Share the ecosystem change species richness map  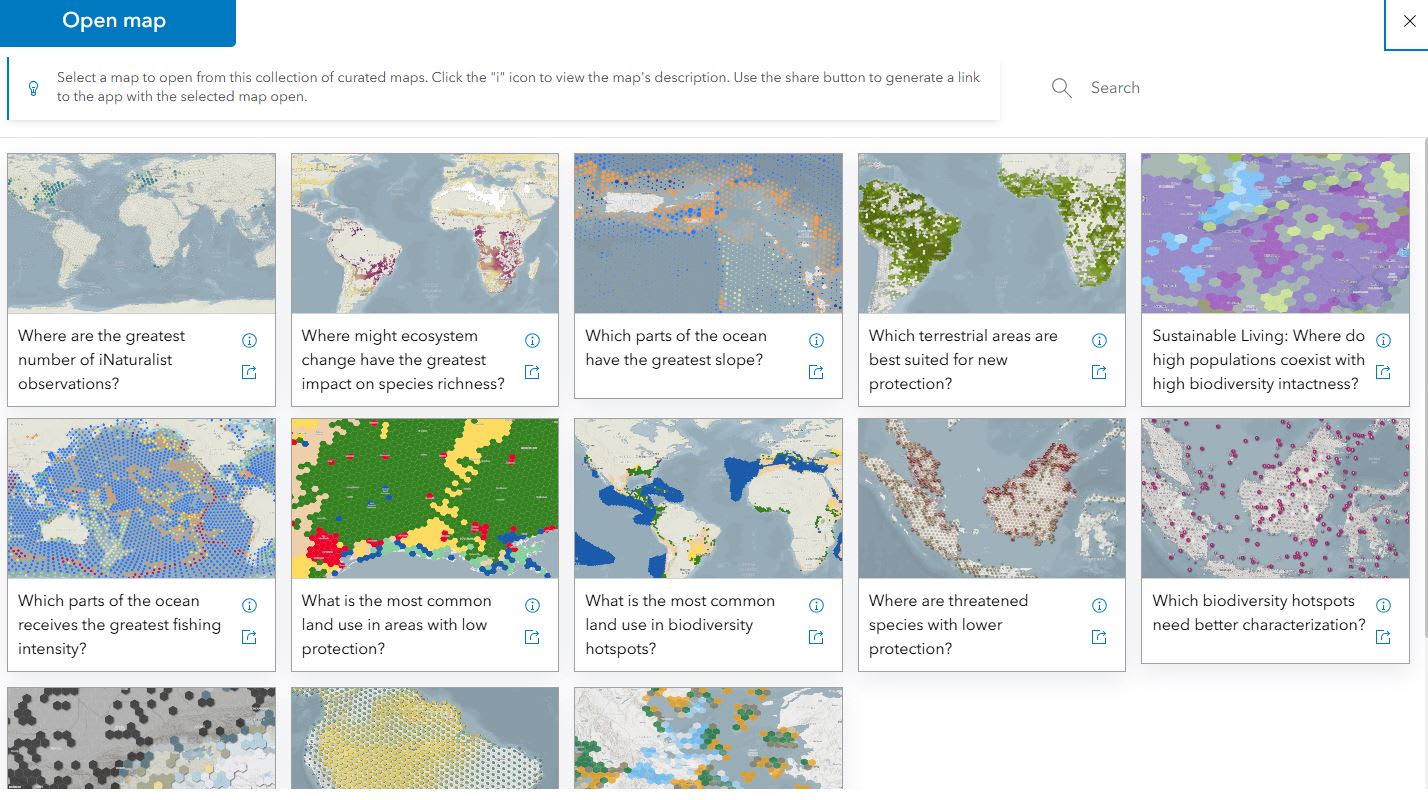coord(532,372)
